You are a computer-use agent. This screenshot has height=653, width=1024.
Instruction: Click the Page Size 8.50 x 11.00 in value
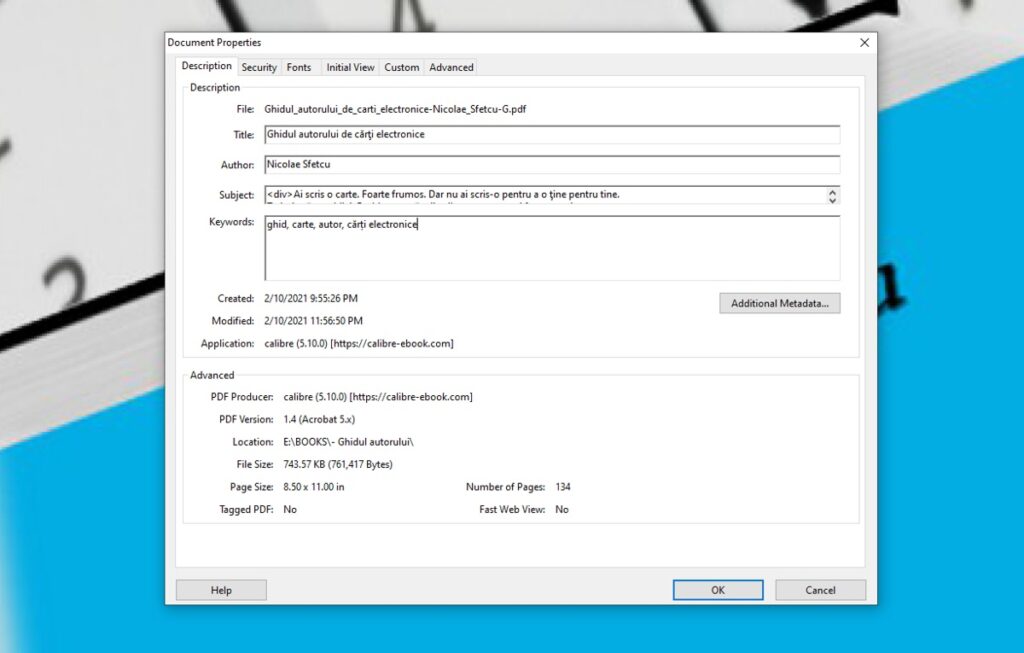click(313, 487)
